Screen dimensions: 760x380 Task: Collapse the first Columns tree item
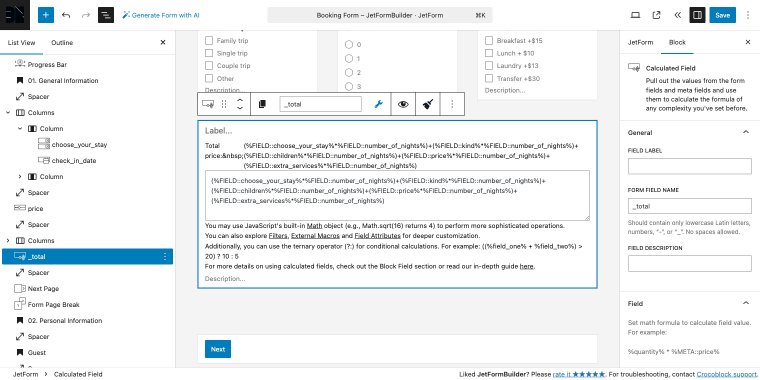coord(8,112)
